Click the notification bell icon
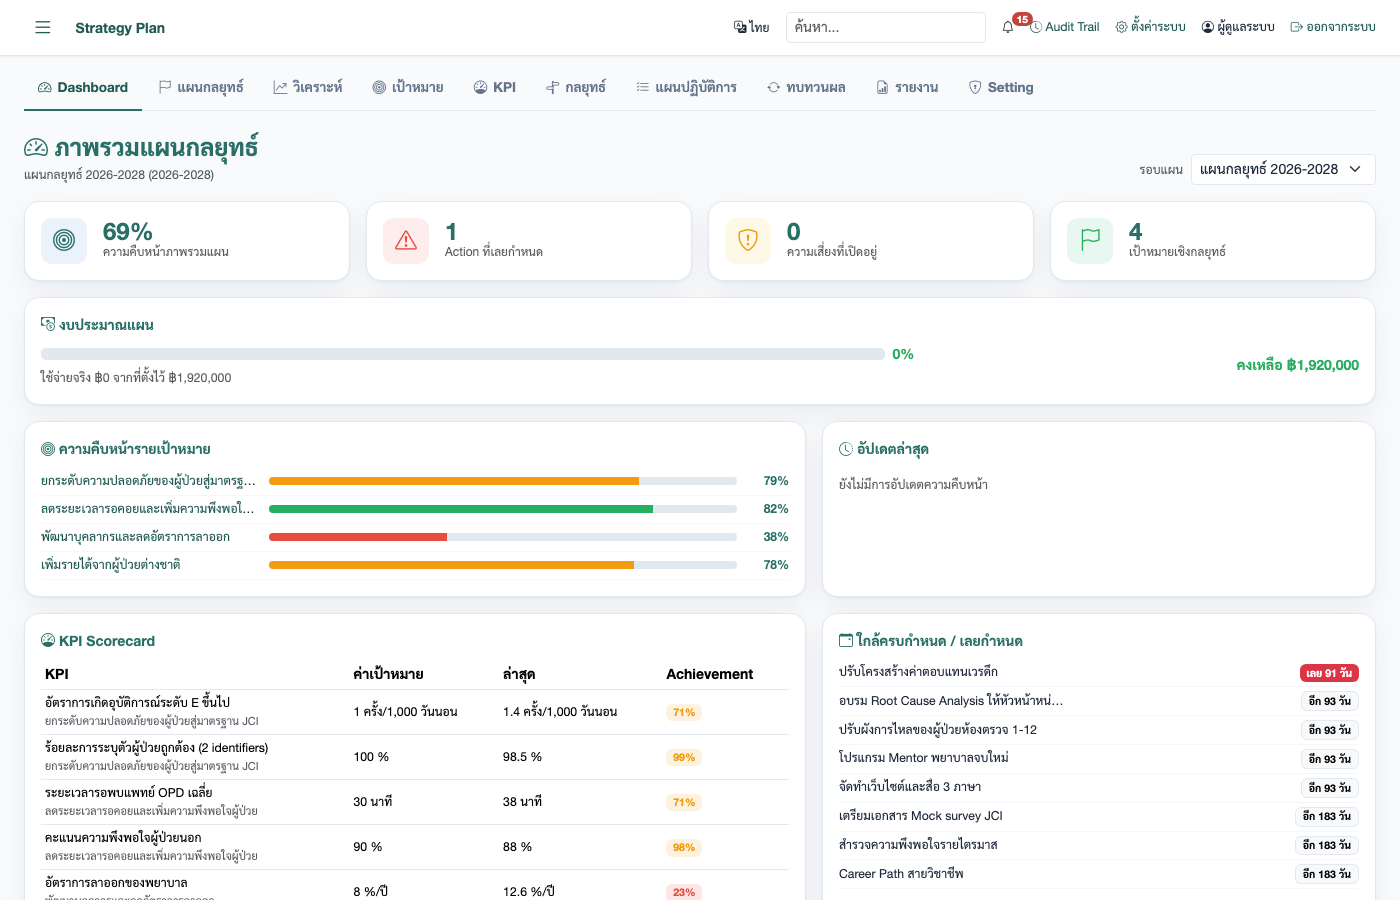Image resolution: width=1400 pixels, height=900 pixels. (x=1008, y=27)
